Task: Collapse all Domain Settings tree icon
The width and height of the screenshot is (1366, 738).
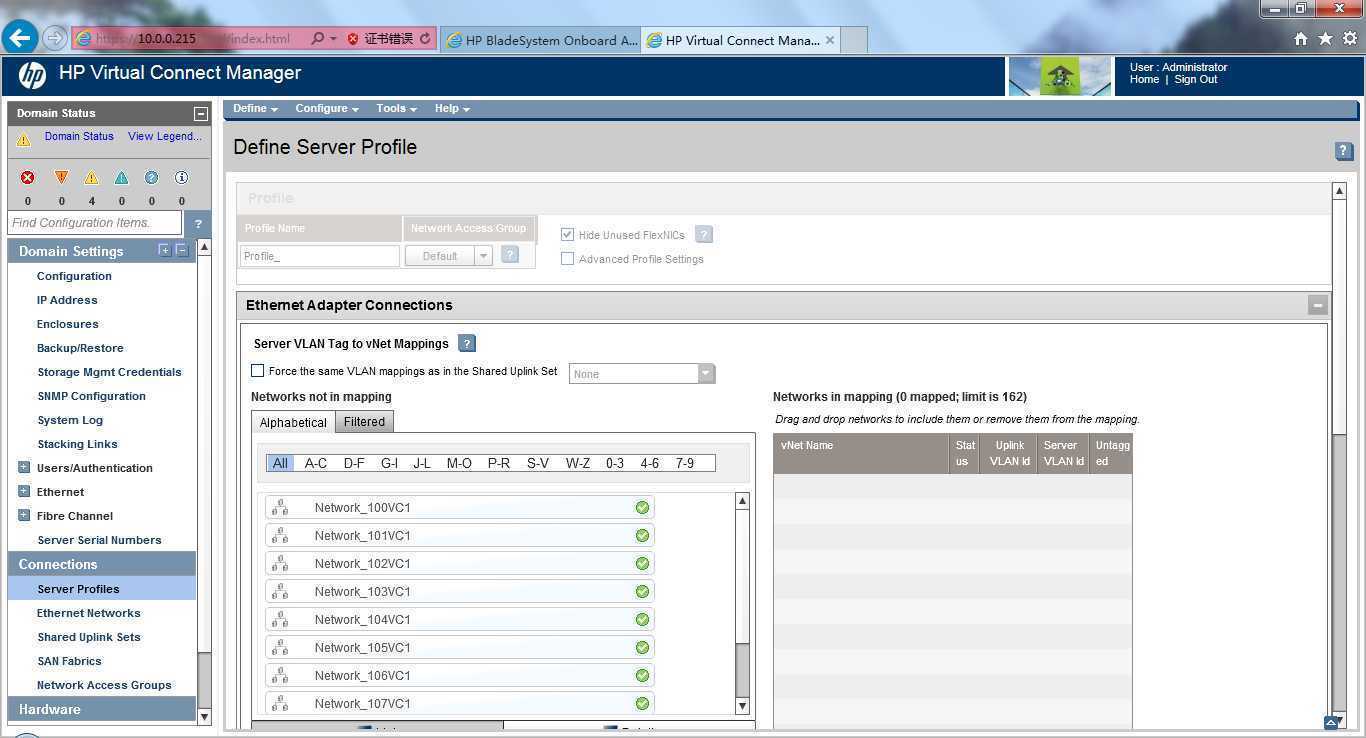Action: coord(182,250)
